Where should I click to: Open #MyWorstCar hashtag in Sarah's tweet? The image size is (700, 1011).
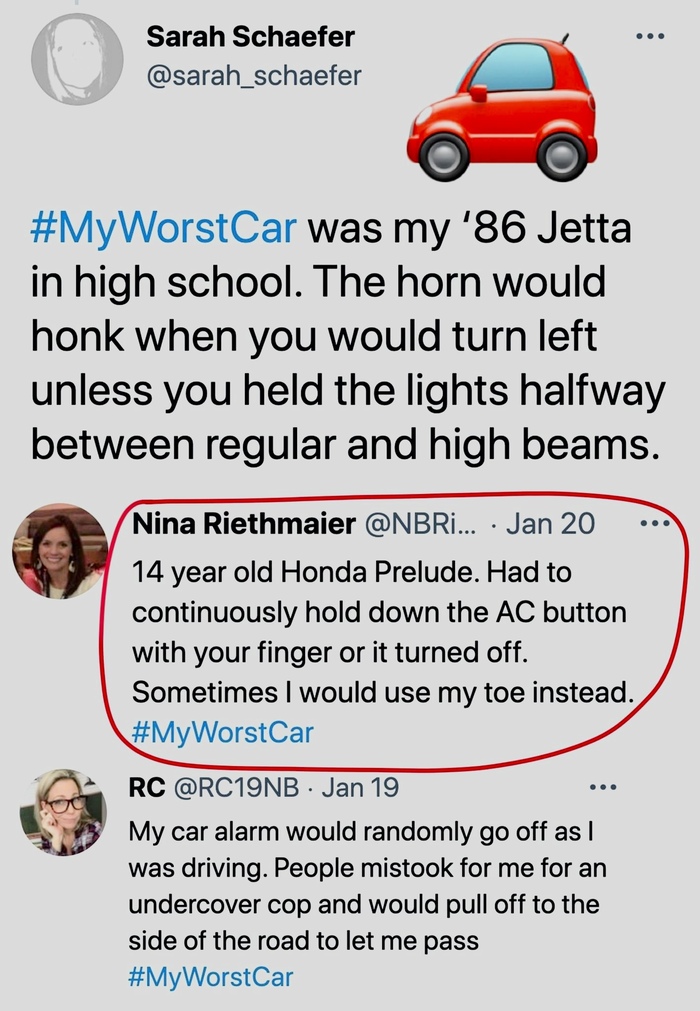[164, 228]
